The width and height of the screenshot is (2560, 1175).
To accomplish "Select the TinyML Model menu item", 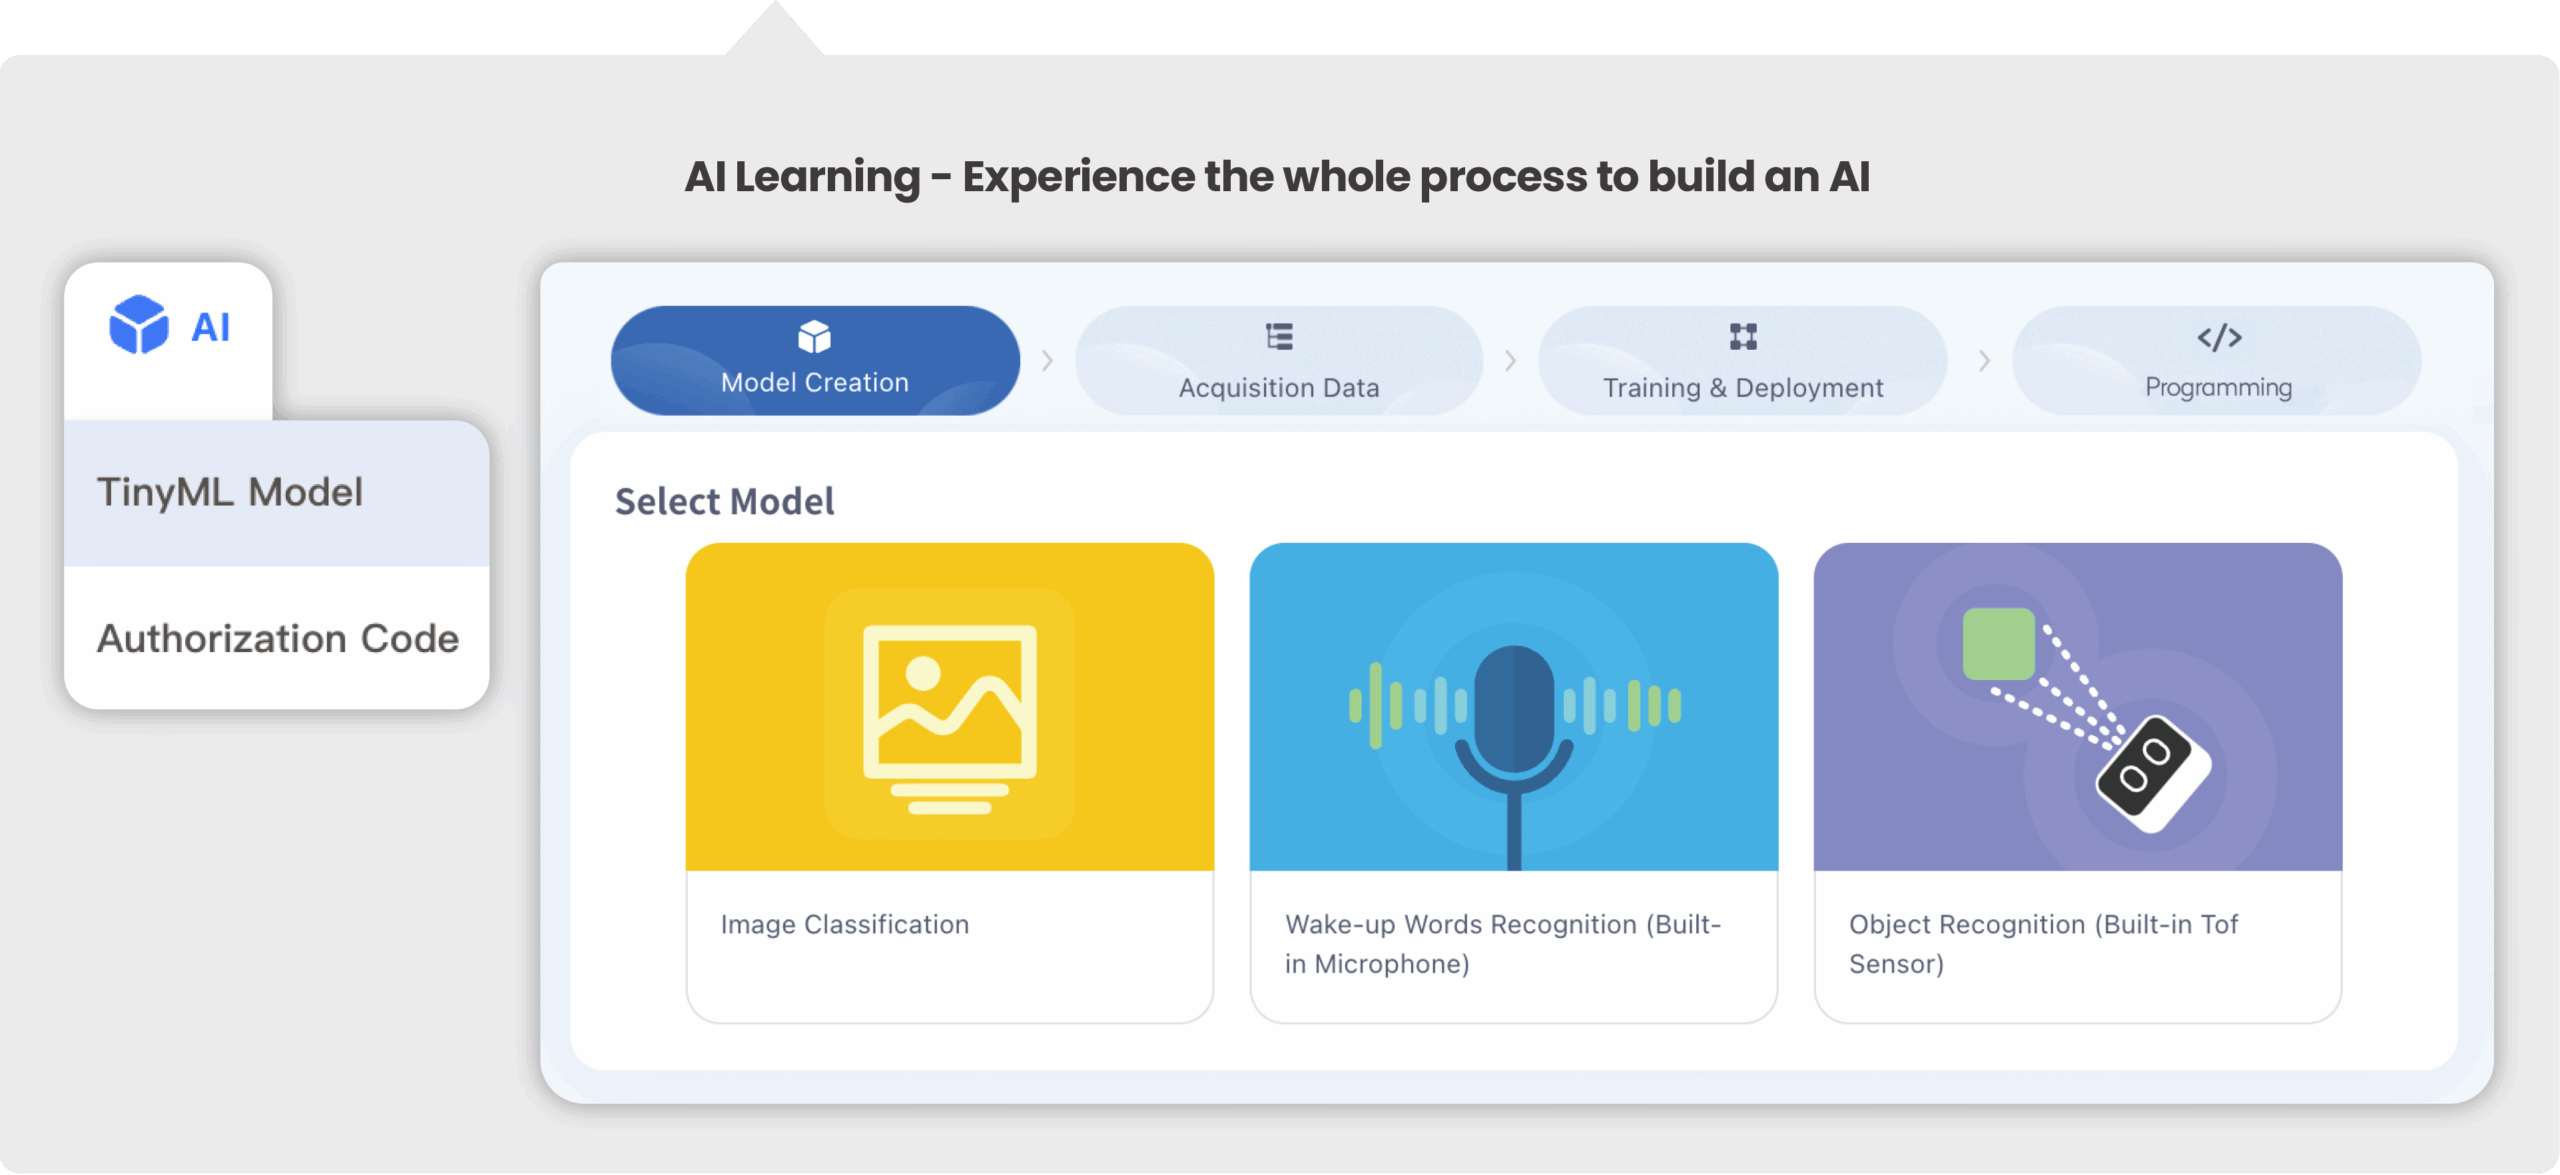I will [x=277, y=493].
